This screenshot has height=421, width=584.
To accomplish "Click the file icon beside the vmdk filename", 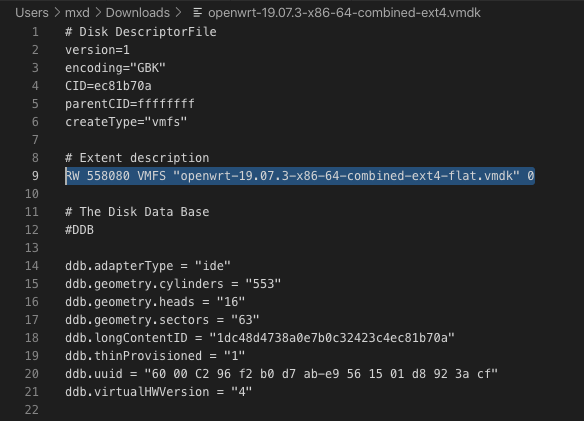I will point(198,13).
